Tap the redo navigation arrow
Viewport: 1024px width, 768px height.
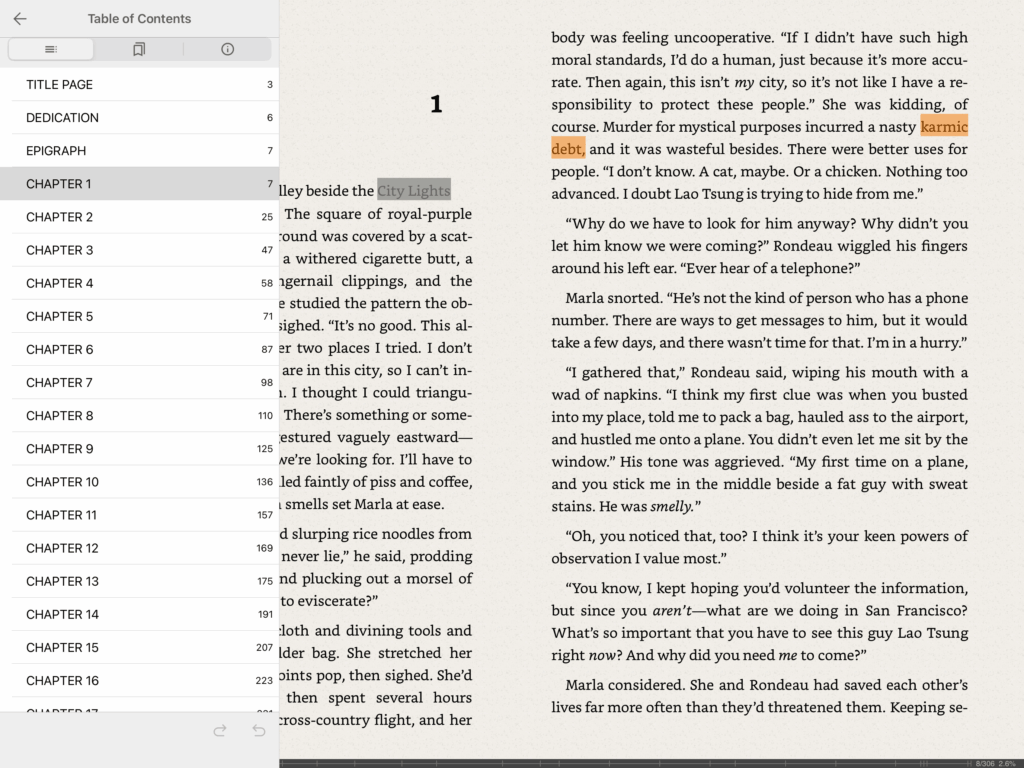tap(219, 730)
